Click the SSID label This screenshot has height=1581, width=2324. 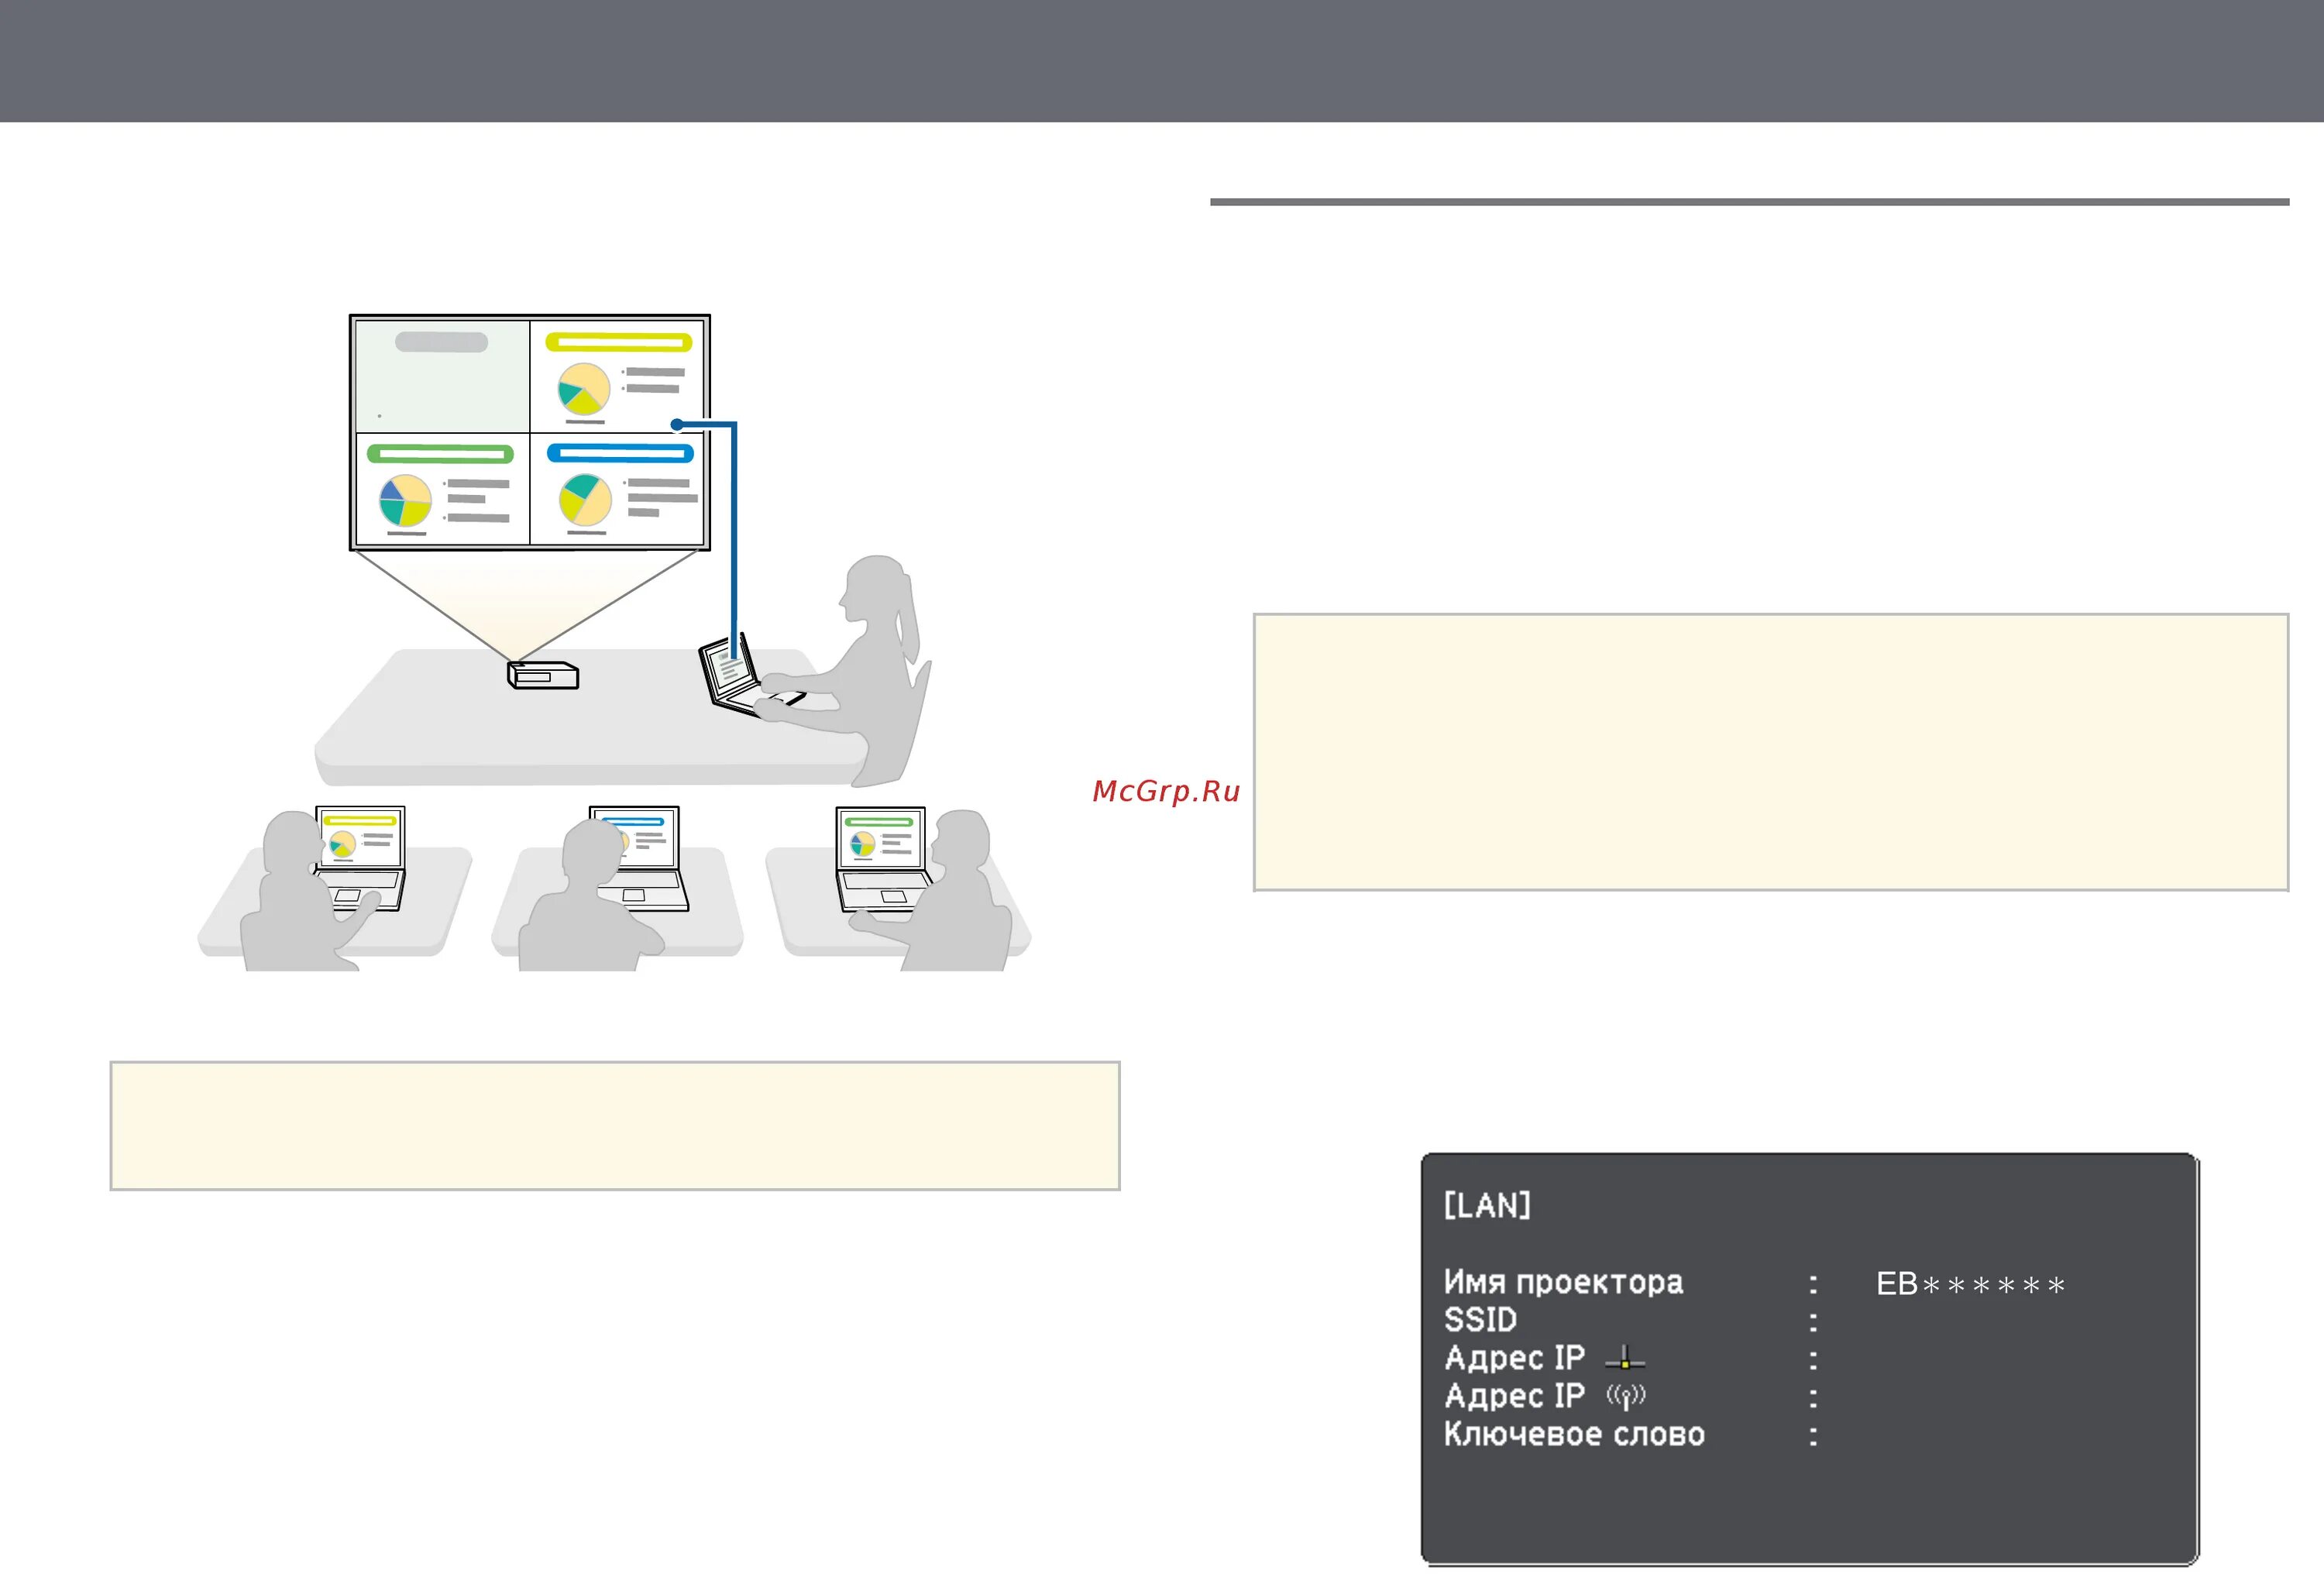tap(1480, 1320)
